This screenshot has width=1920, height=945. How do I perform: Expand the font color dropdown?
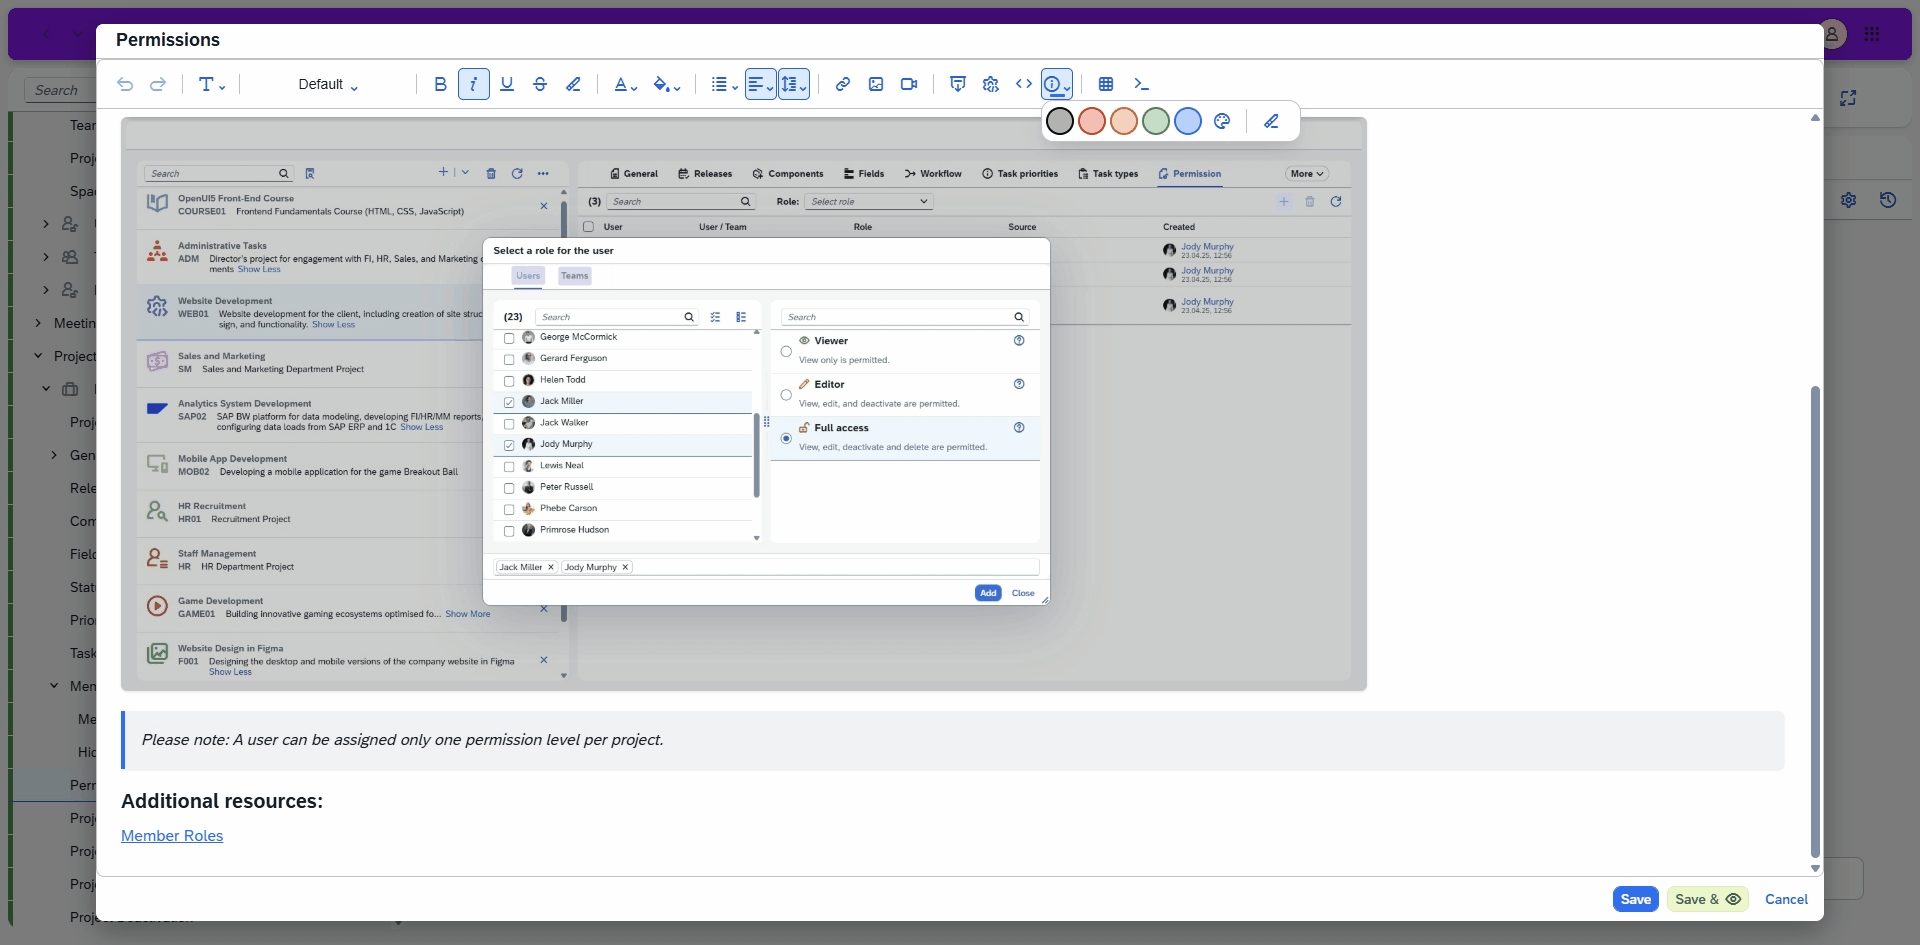(x=626, y=84)
